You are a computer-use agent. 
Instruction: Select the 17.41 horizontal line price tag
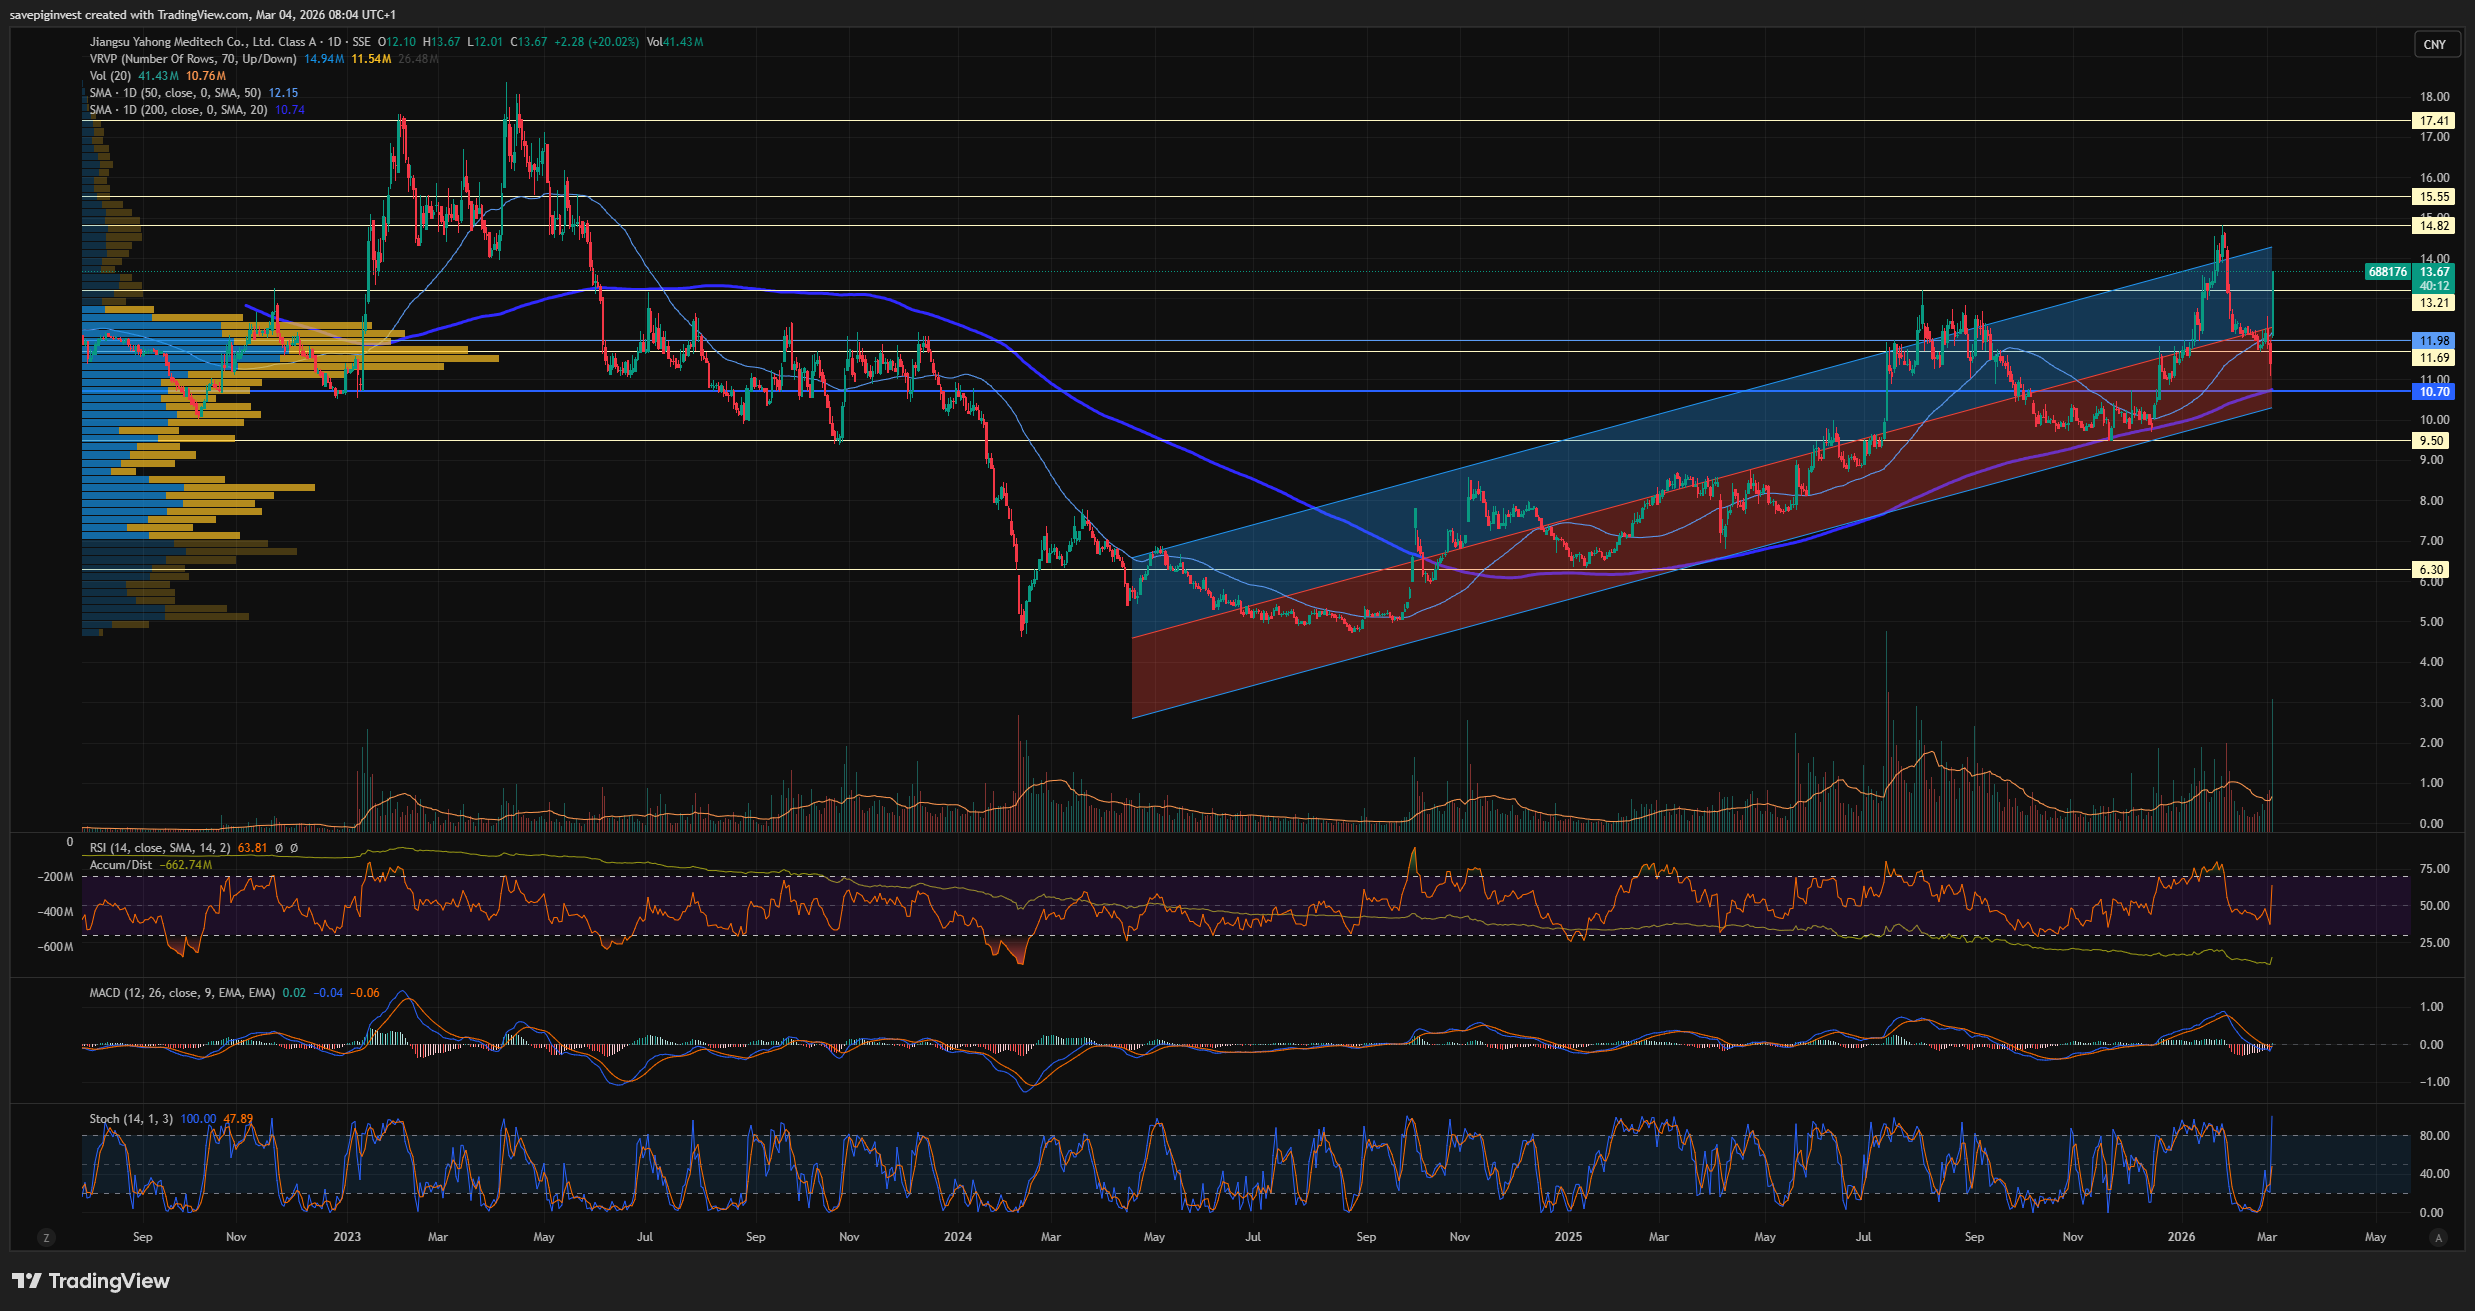[x=2434, y=121]
